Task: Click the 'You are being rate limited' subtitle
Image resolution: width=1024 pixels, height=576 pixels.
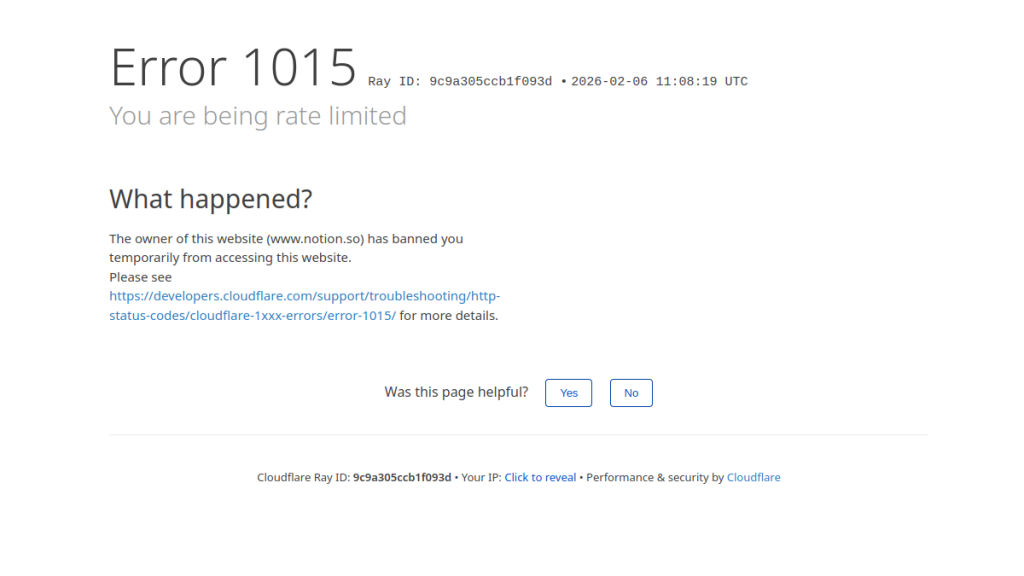Action: coord(258,116)
